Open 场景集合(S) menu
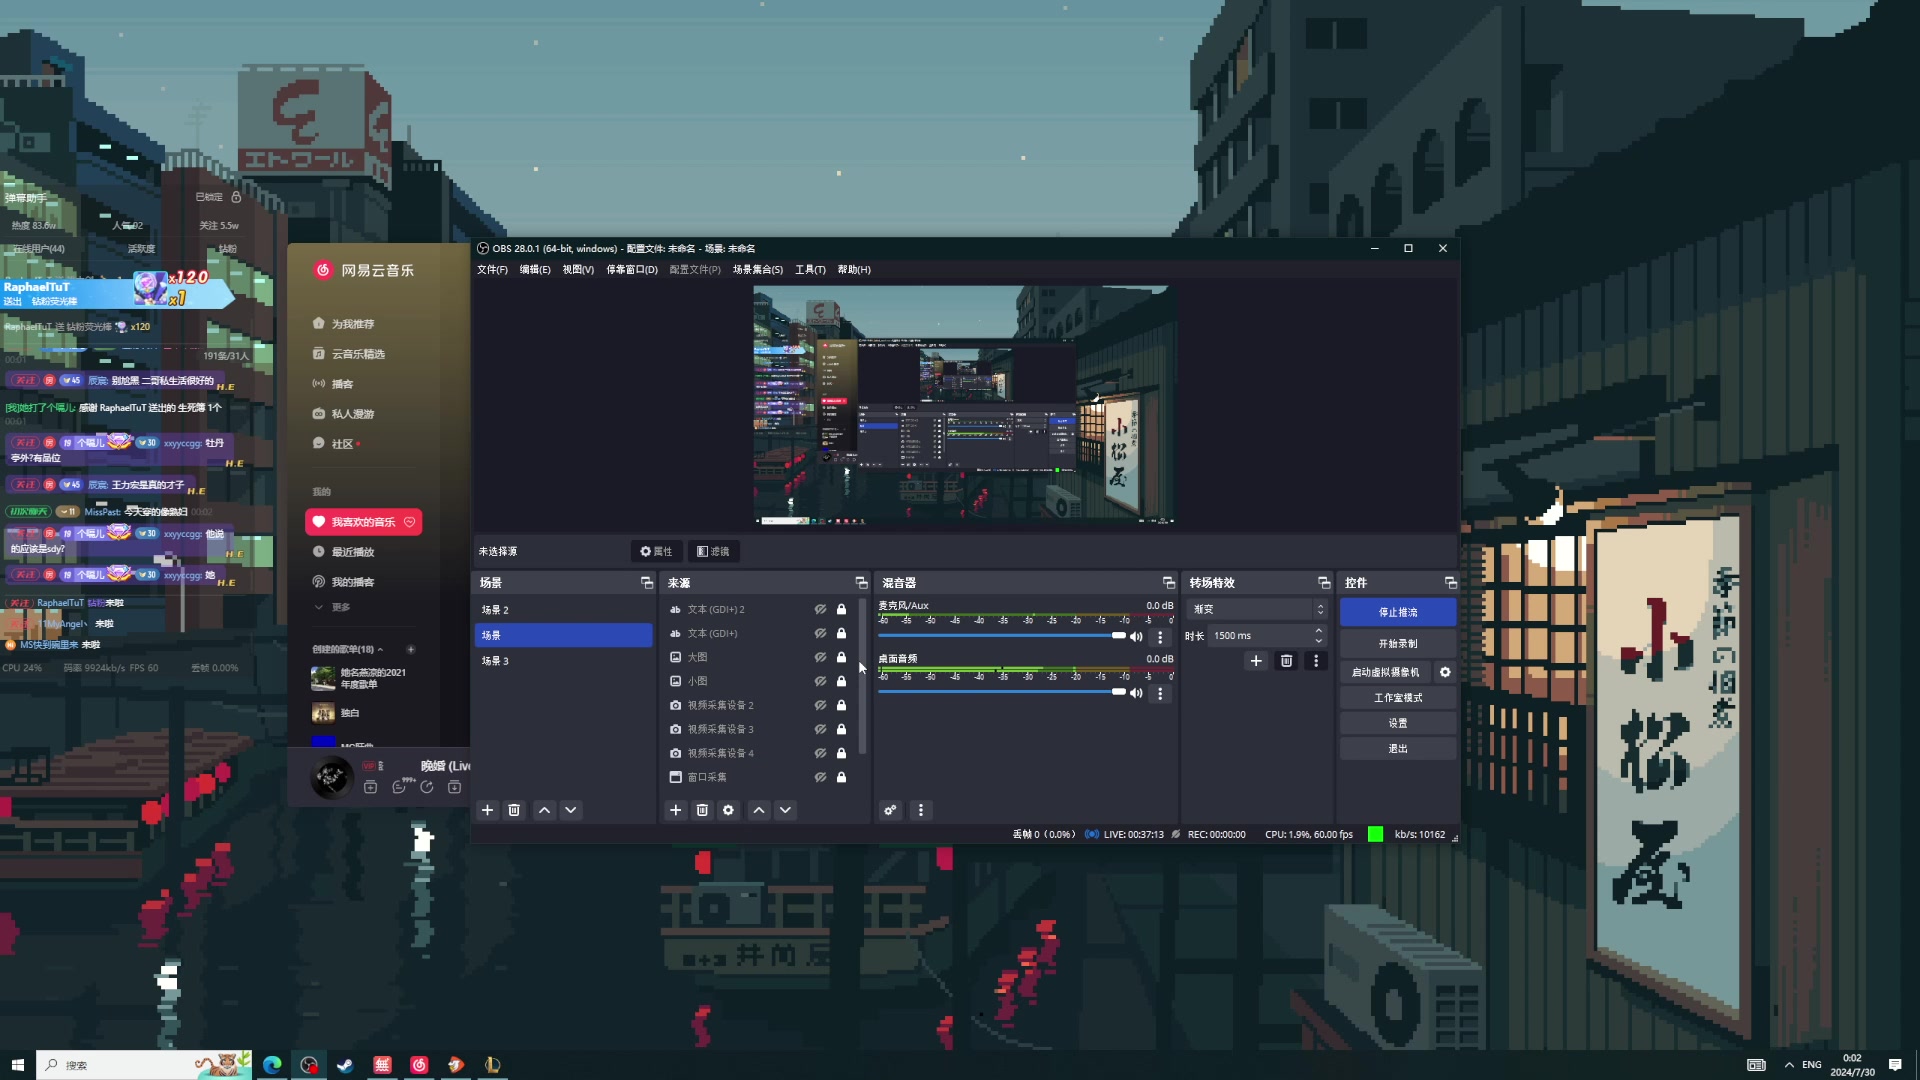Viewport: 1920px width, 1080px height. tap(758, 270)
